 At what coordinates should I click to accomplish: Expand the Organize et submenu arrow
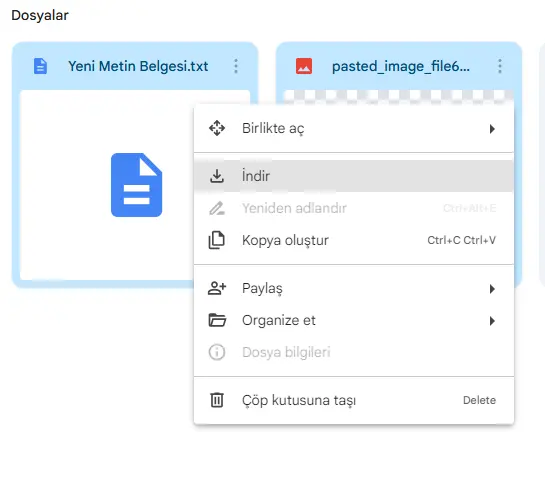point(492,321)
